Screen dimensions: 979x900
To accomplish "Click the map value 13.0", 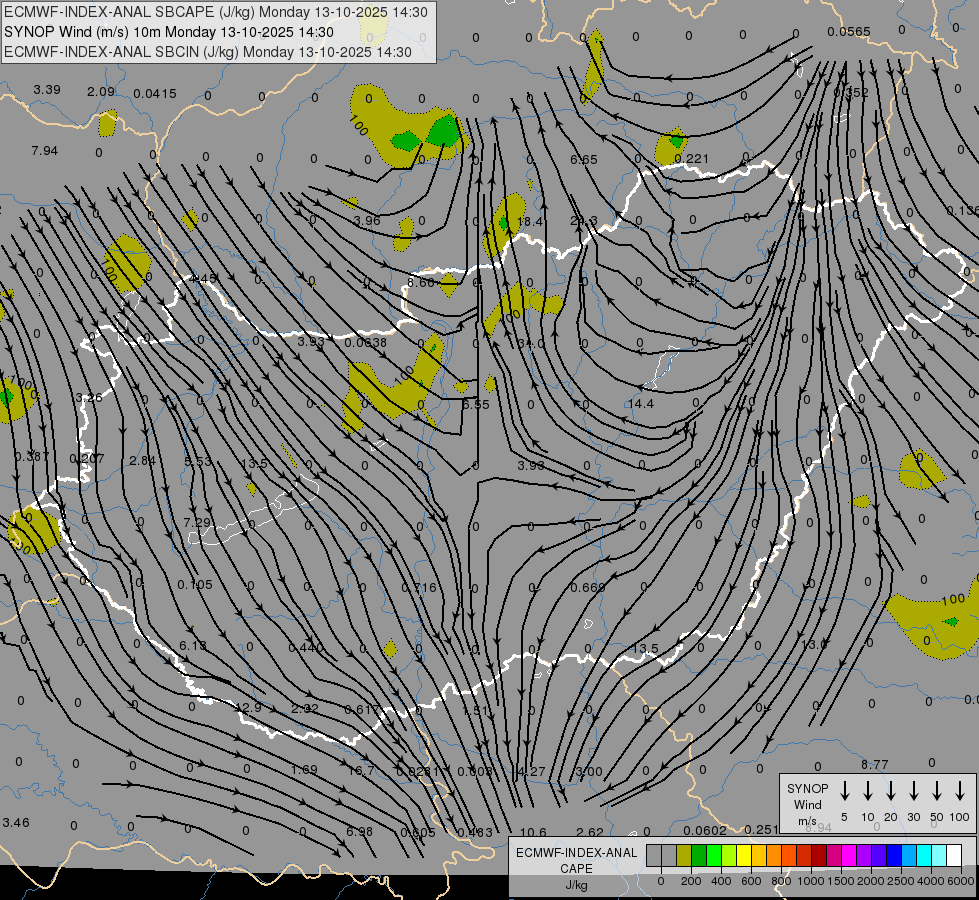I will tap(814, 644).
